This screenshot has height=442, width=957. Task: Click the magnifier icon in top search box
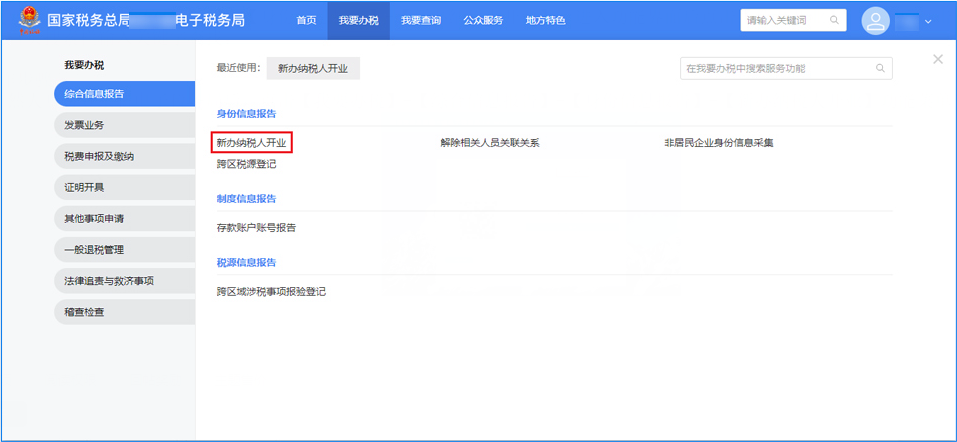[x=834, y=20]
